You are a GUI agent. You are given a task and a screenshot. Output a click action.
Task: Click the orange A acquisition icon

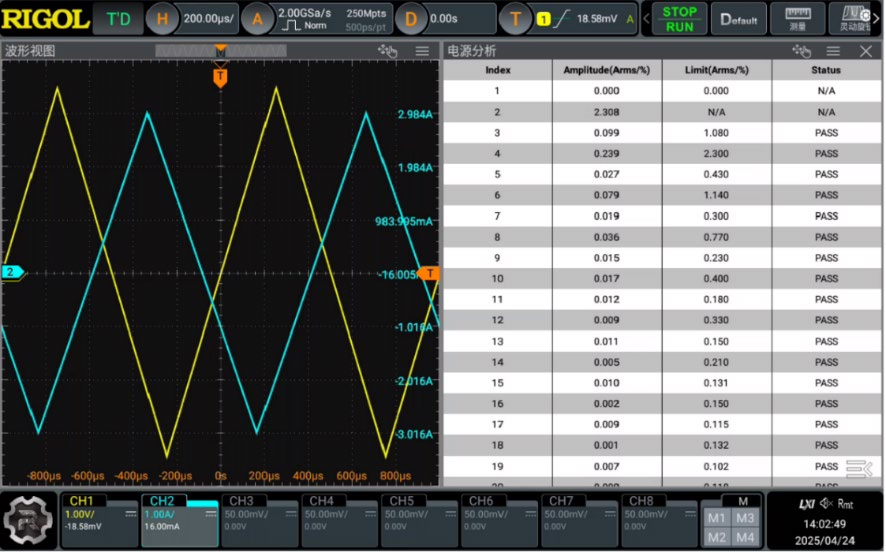(x=257, y=19)
